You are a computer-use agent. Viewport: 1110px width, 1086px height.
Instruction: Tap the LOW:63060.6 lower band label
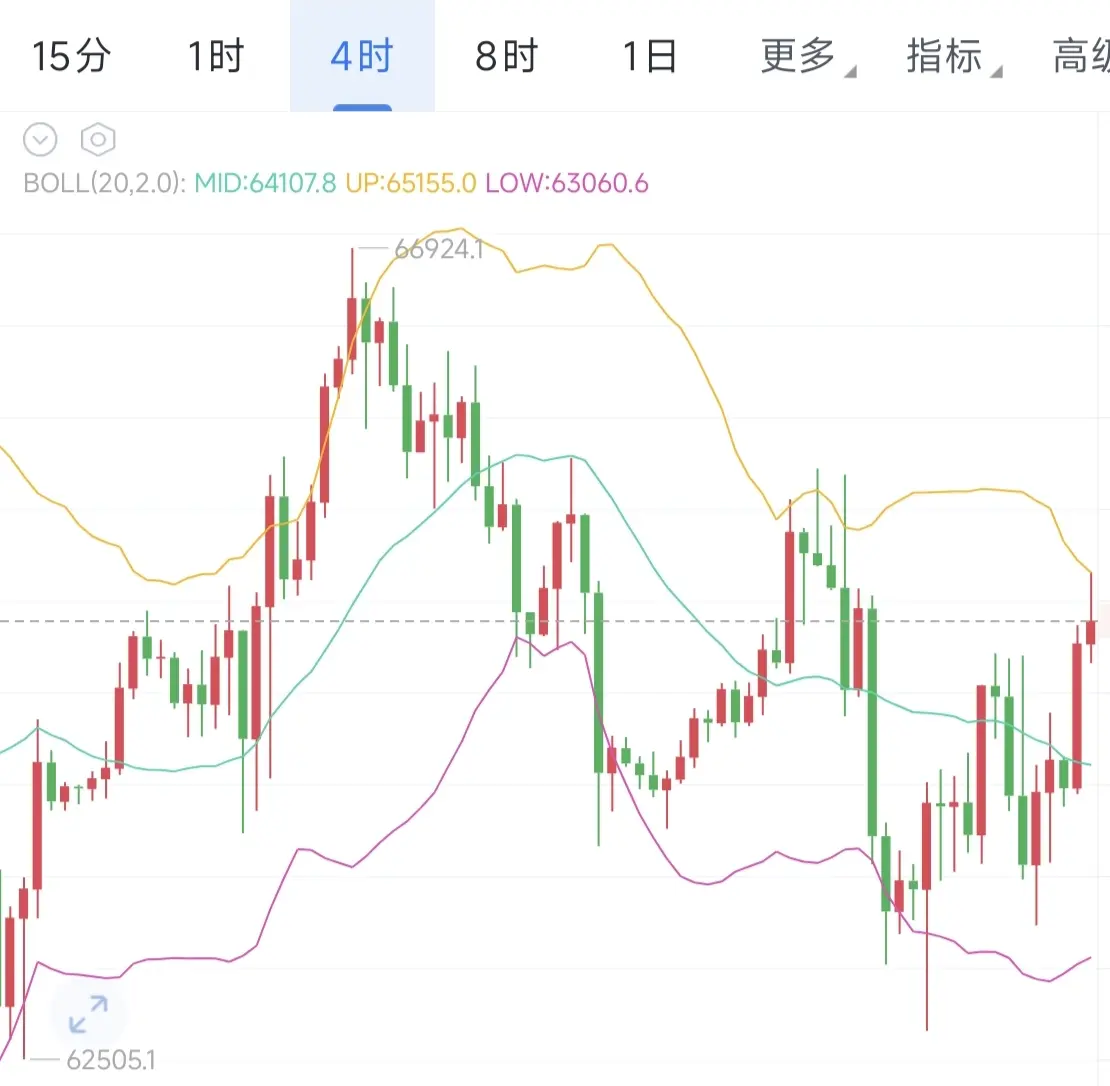pos(567,183)
